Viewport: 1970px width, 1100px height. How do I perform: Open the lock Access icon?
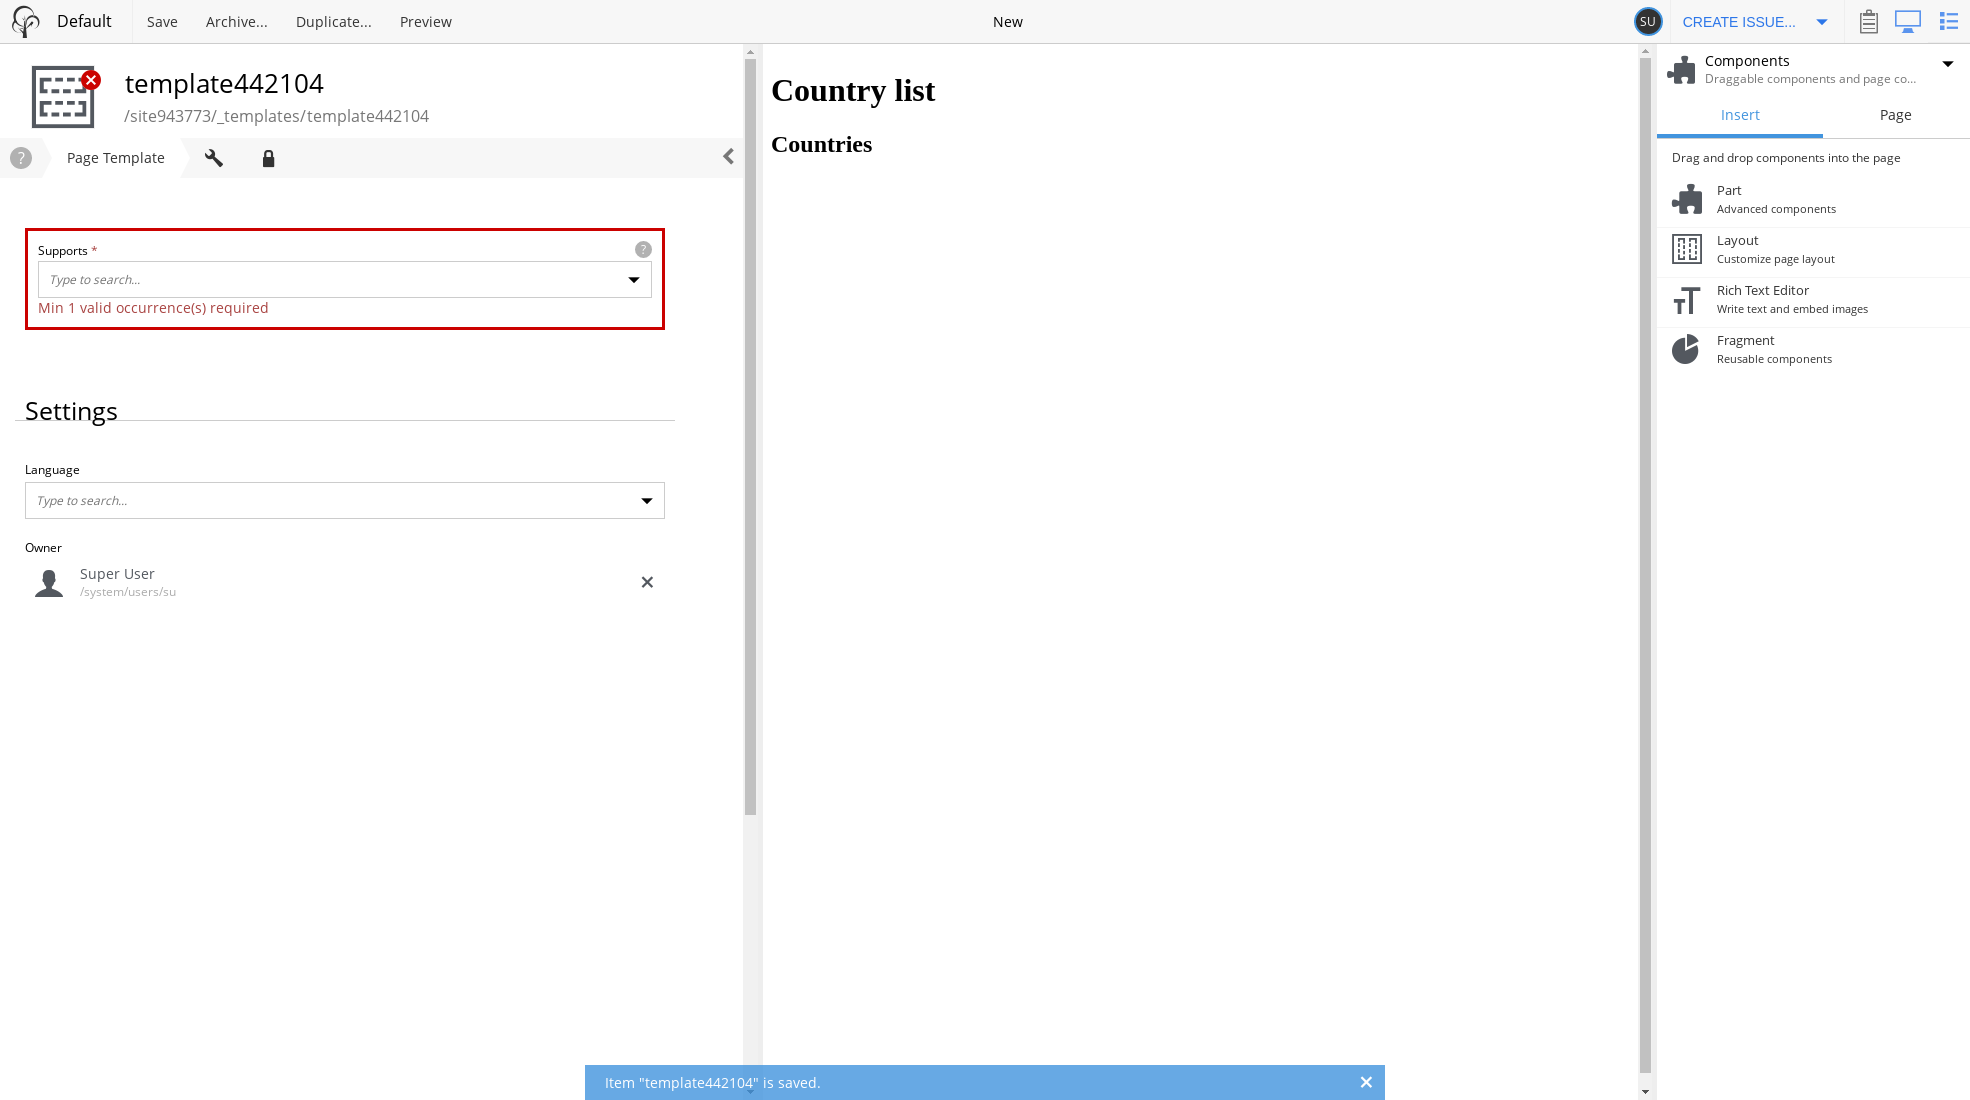pos(268,158)
